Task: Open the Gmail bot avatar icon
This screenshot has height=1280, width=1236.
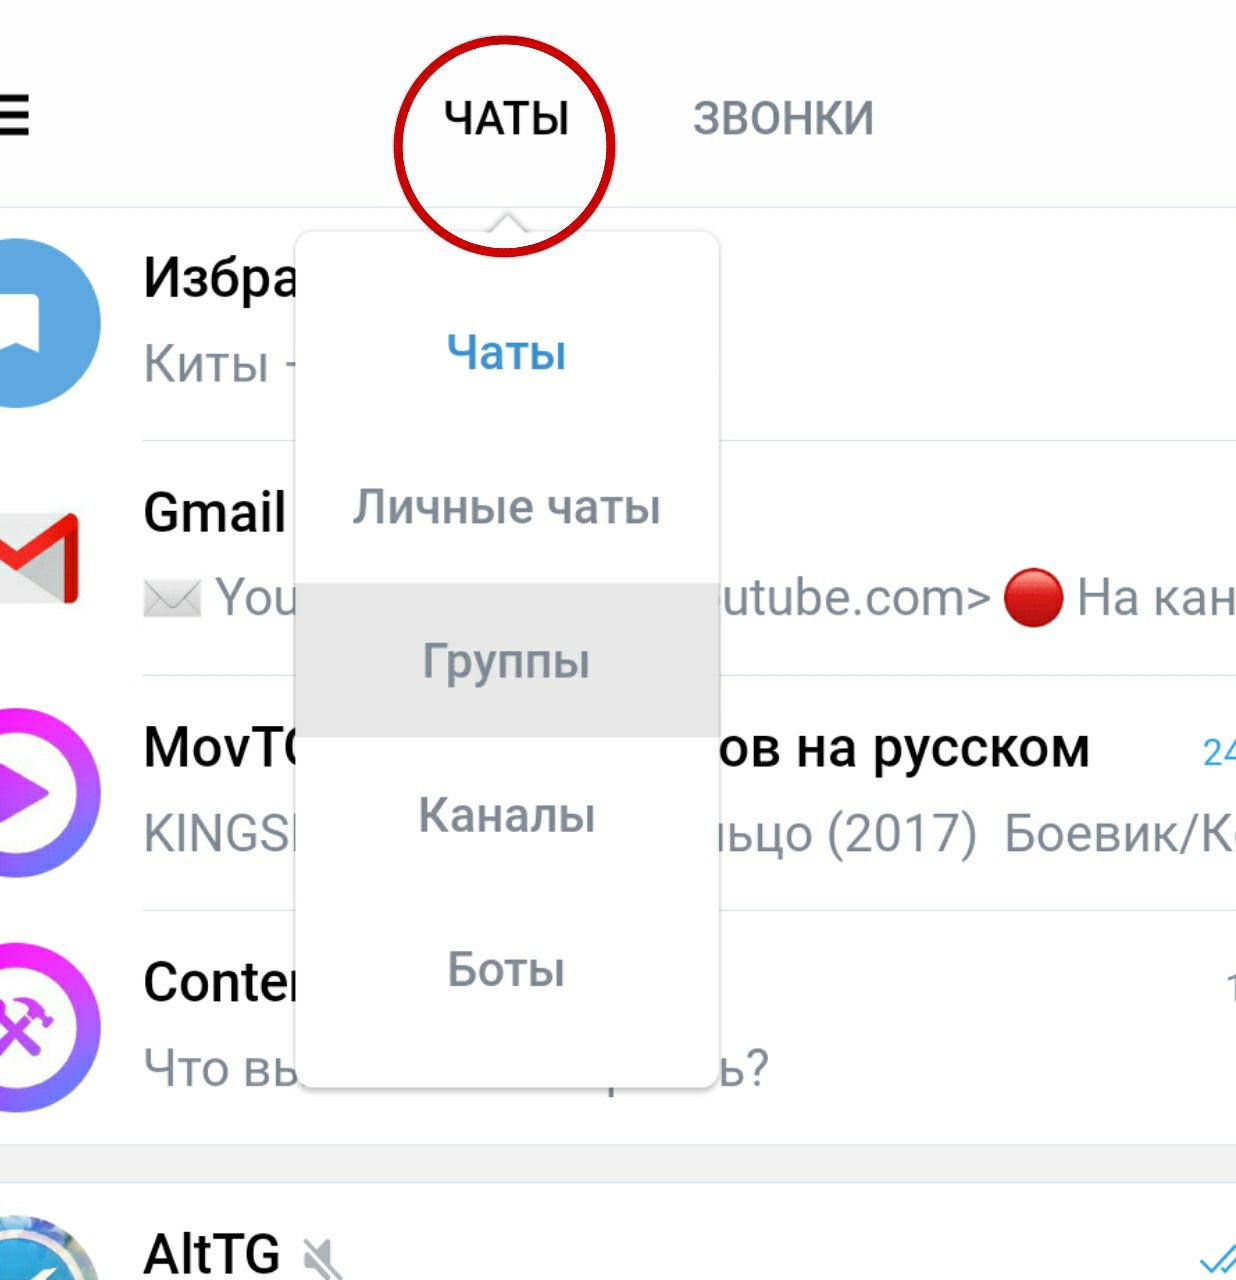Action: tap(39, 558)
